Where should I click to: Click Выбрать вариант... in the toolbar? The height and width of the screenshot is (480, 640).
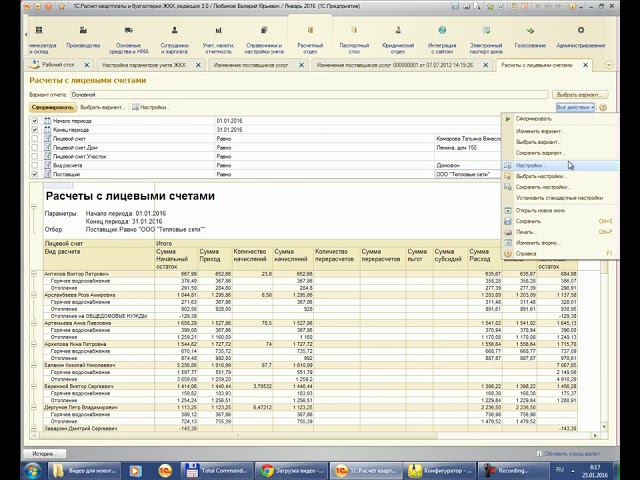(x=102, y=107)
